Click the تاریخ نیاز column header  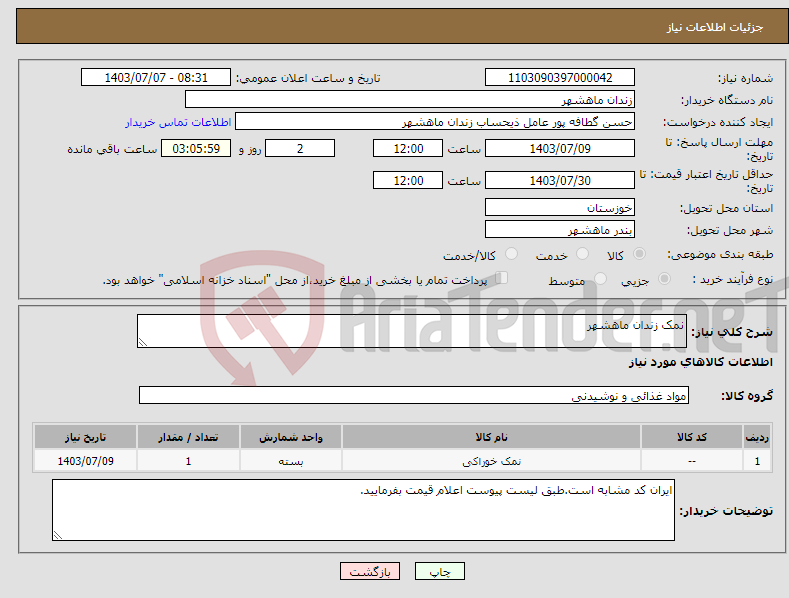86,437
